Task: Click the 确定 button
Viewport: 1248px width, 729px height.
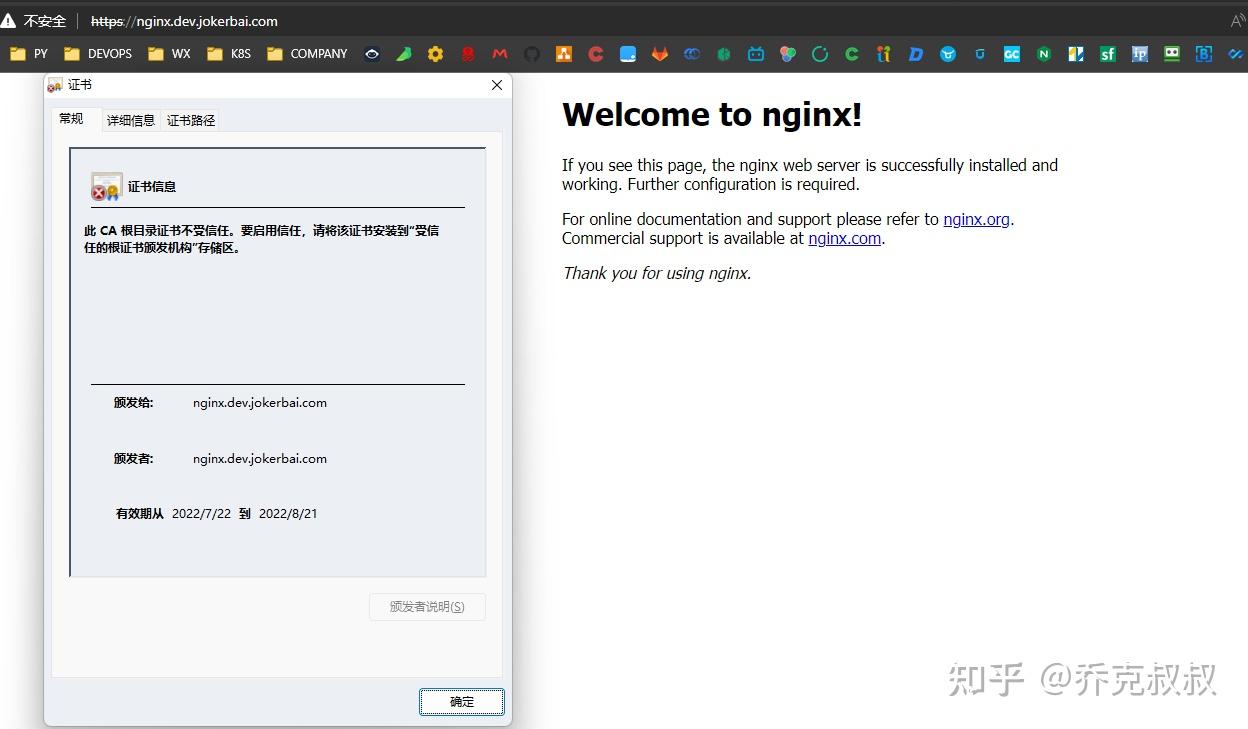Action: (x=462, y=702)
